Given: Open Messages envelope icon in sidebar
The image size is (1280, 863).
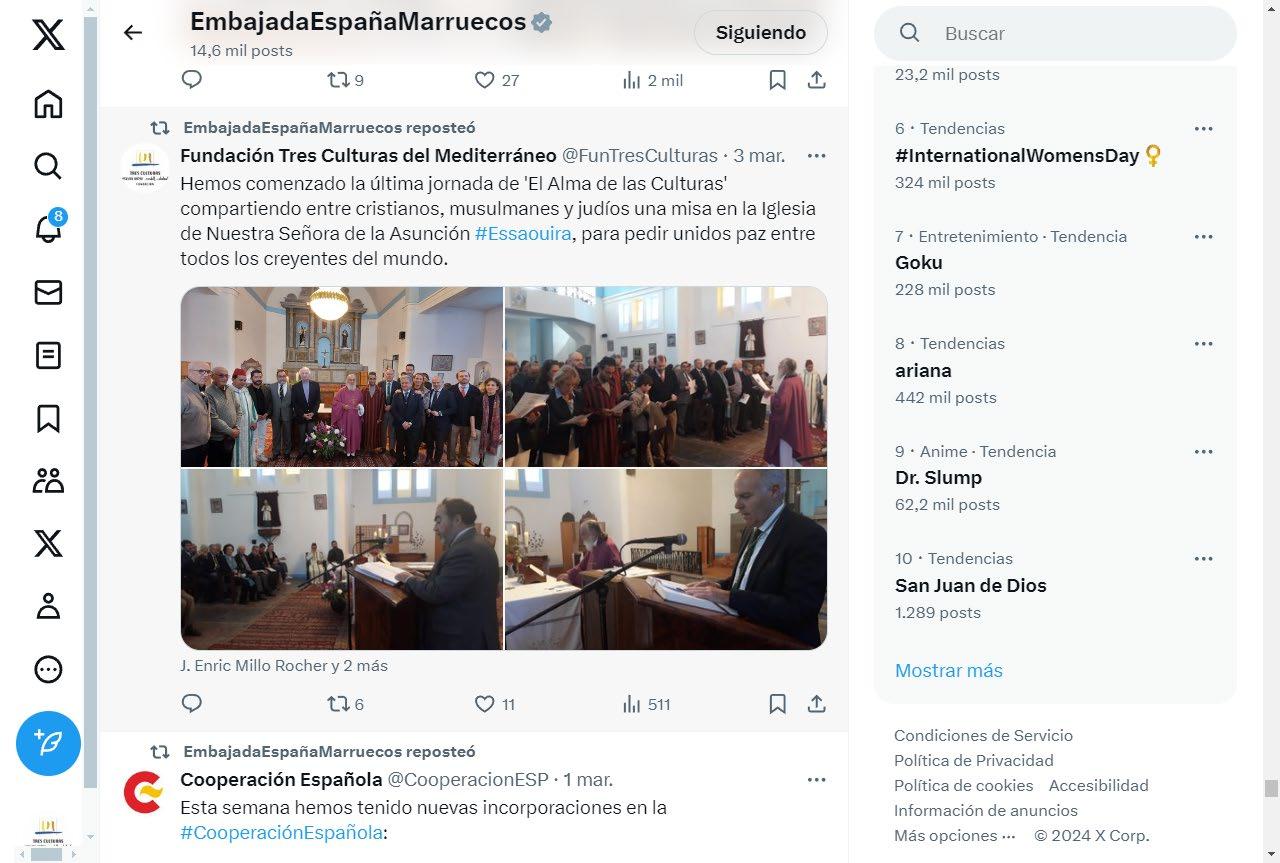Looking at the screenshot, I should pos(48,292).
